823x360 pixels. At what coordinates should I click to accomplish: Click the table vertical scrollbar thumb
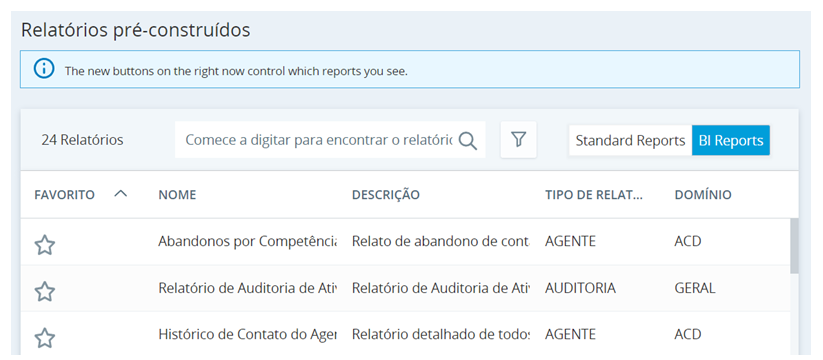coord(794,246)
